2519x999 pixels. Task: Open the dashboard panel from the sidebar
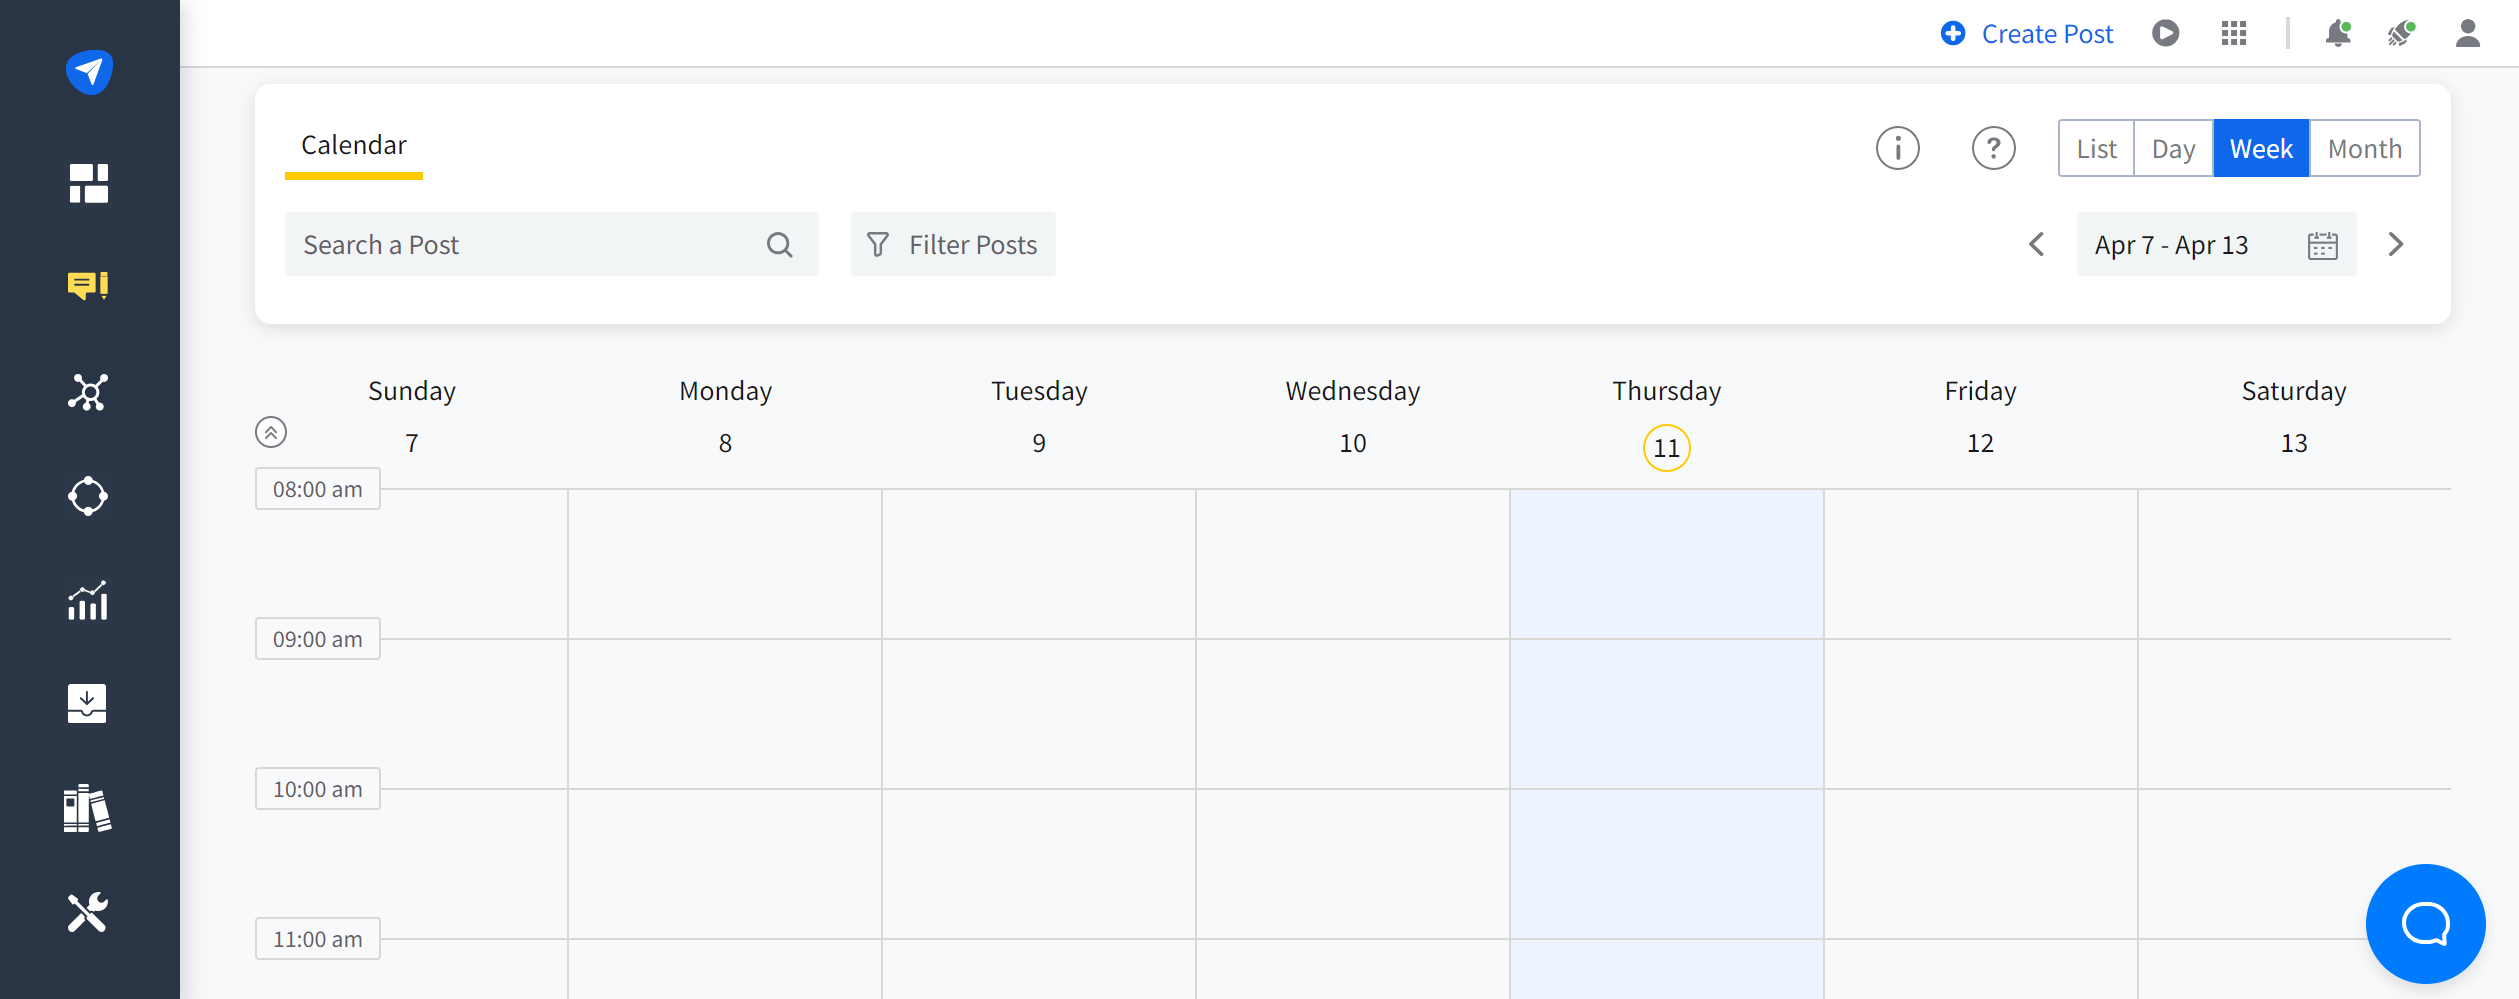[x=88, y=184]
